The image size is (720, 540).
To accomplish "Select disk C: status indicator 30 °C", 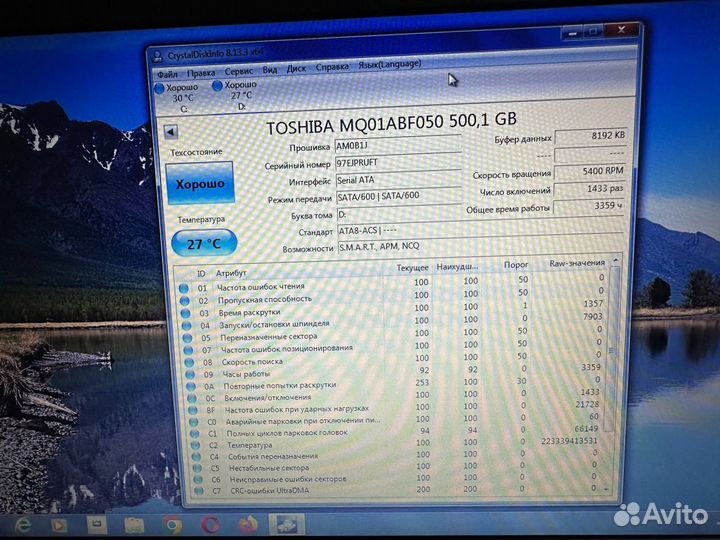I will 178,98.
